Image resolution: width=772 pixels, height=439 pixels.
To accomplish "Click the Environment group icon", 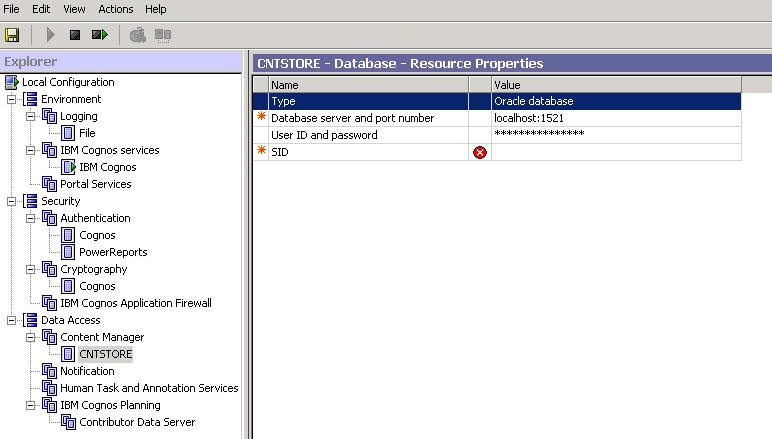I will [x=31, y=99].
